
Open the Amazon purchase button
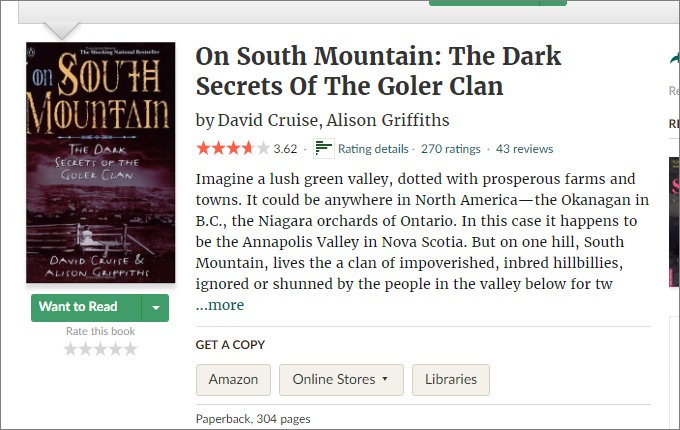tap(233, 380)
